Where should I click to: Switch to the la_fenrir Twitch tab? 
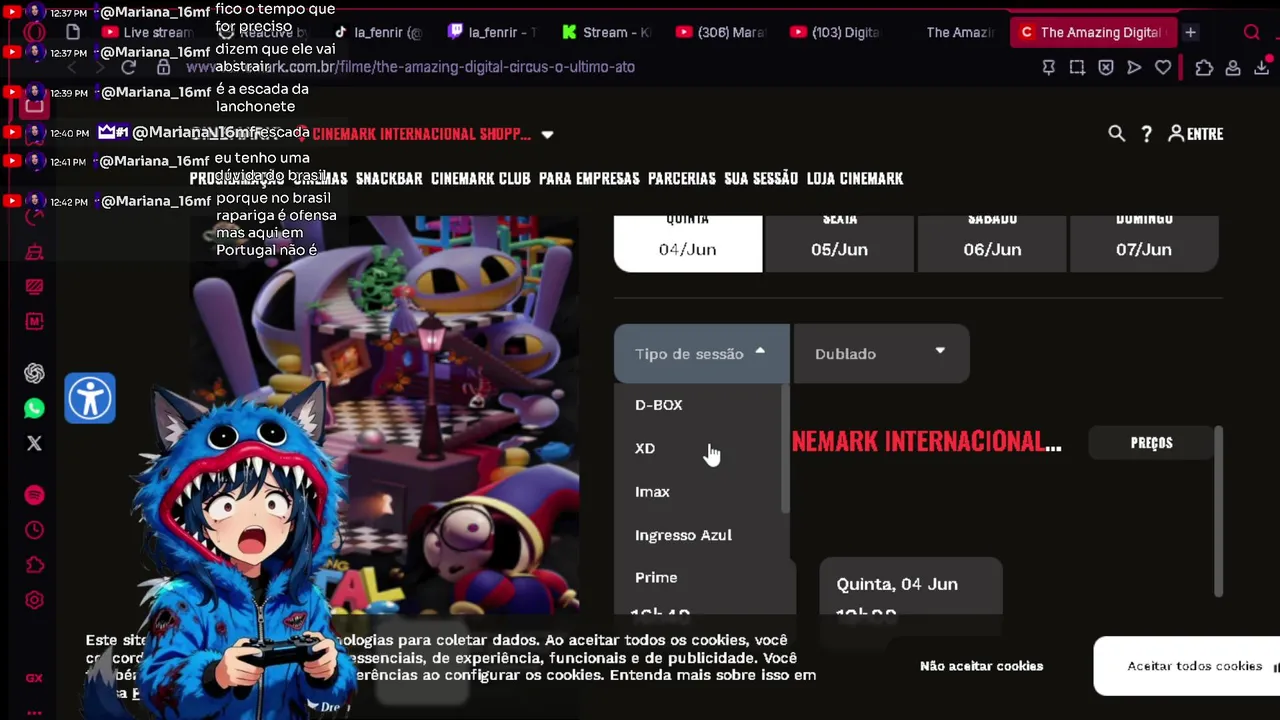(x=491, y=32)
